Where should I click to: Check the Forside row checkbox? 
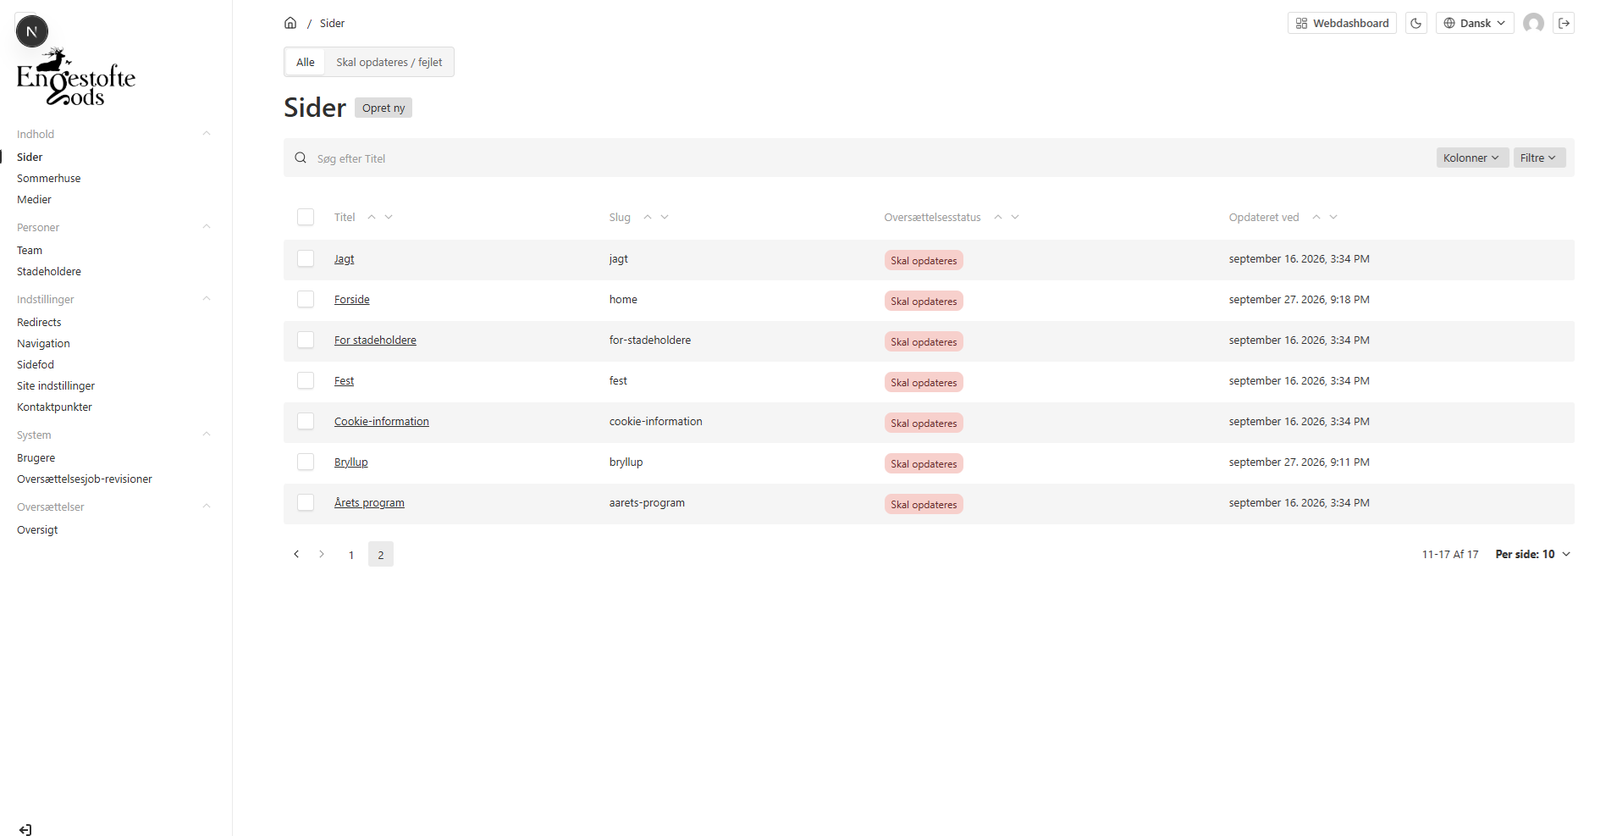pyautogui.click(x=306, y=299)
